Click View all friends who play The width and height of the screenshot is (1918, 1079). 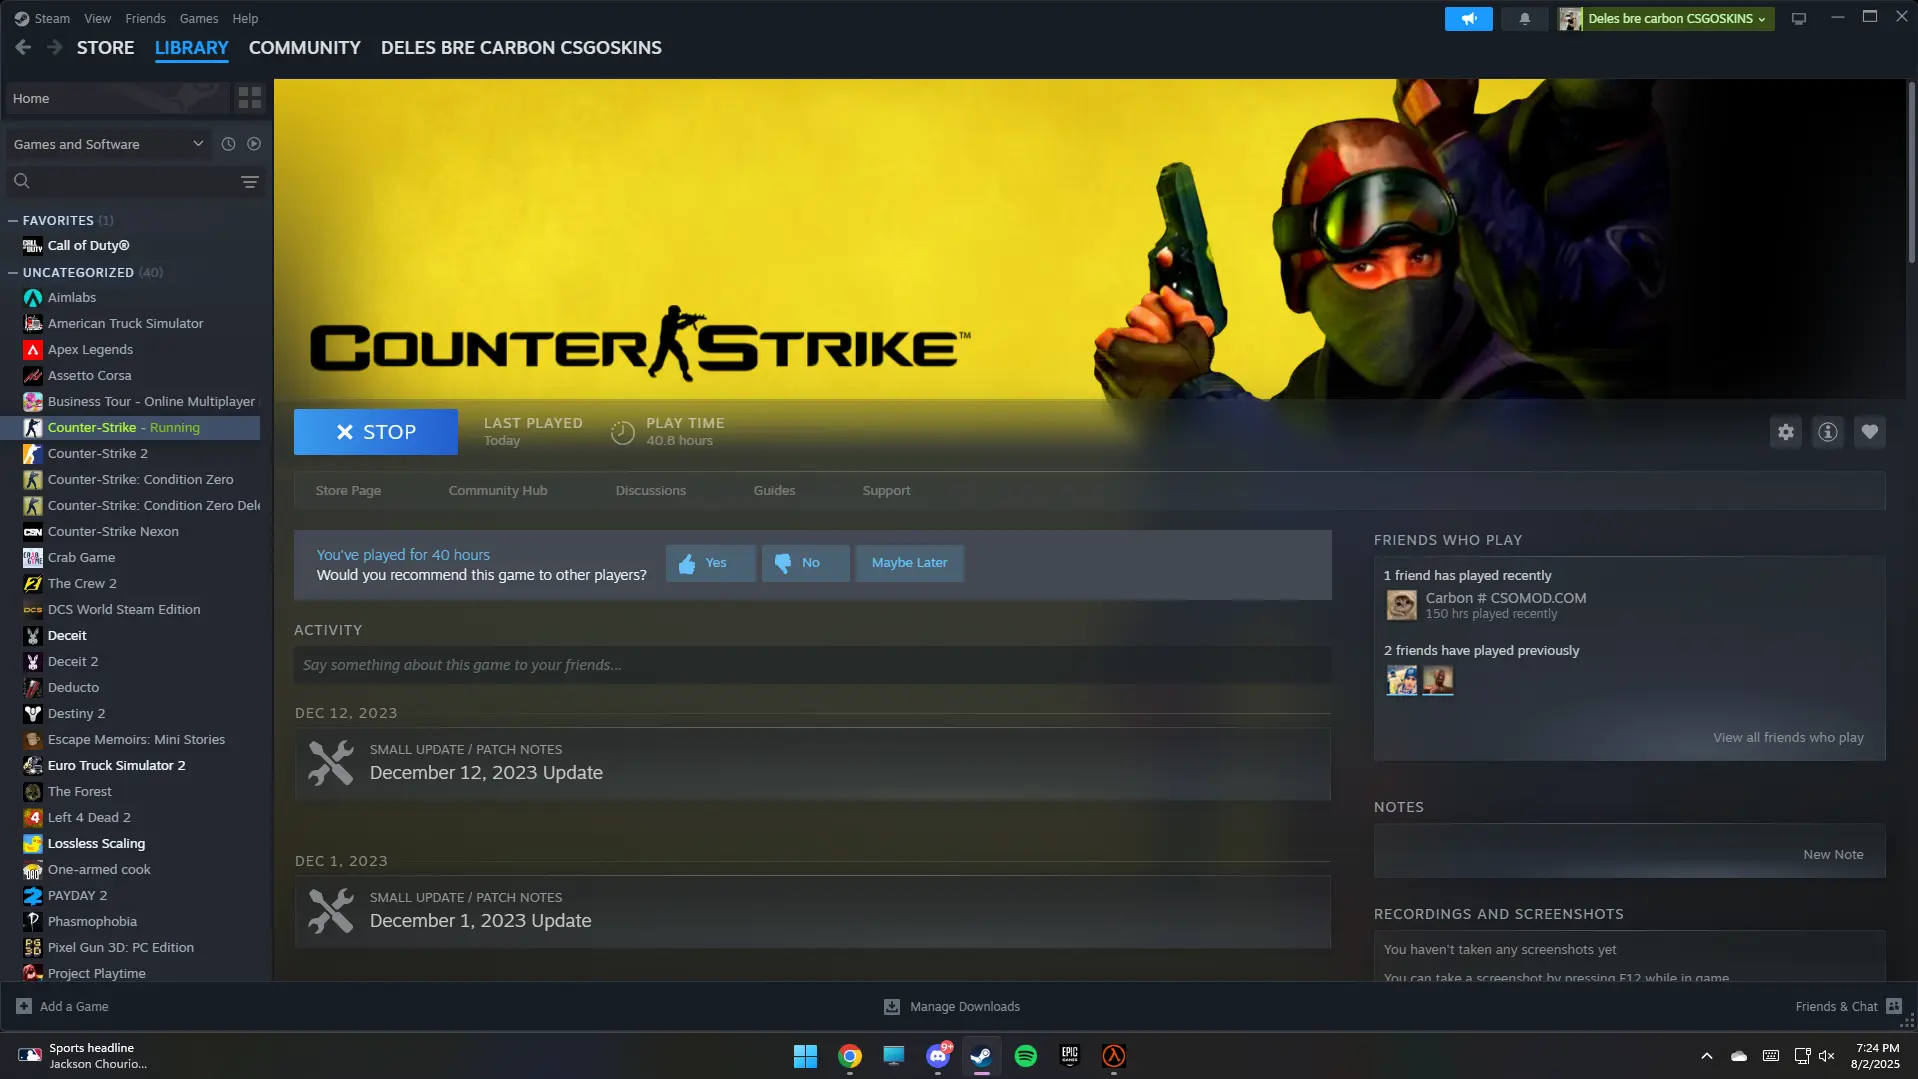[x=1788, y=737]
